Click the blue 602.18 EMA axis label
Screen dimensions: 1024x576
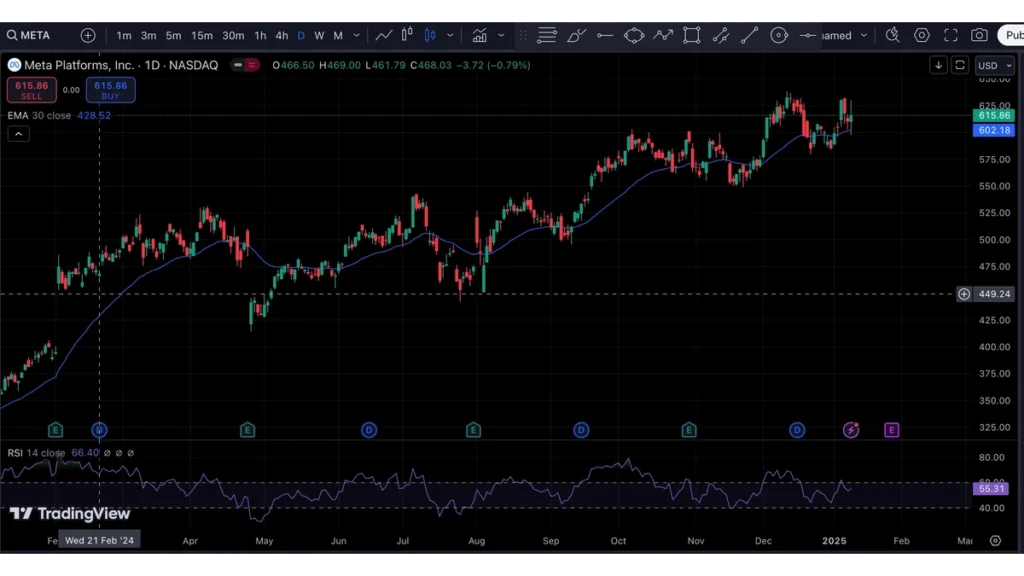pyautogui.click(x=994, y=131)
